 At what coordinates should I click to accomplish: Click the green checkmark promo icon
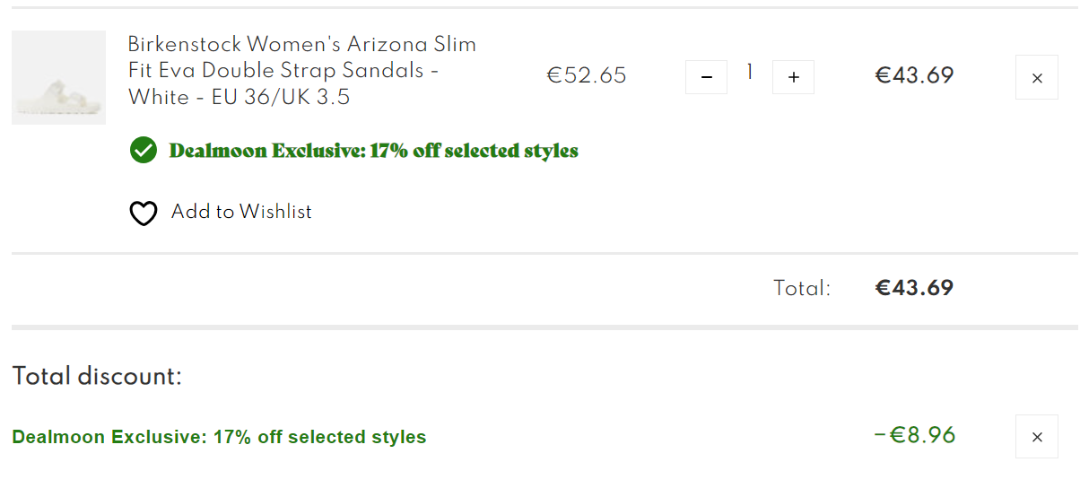point(144,151)
